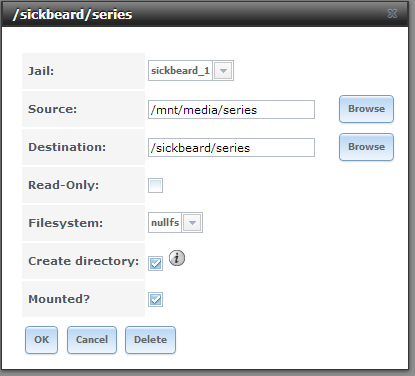Image resolution: width=415 pixels, height=376 pixels.
Task: Uncheck the Create directory checkbox
Action: [155, 264]
